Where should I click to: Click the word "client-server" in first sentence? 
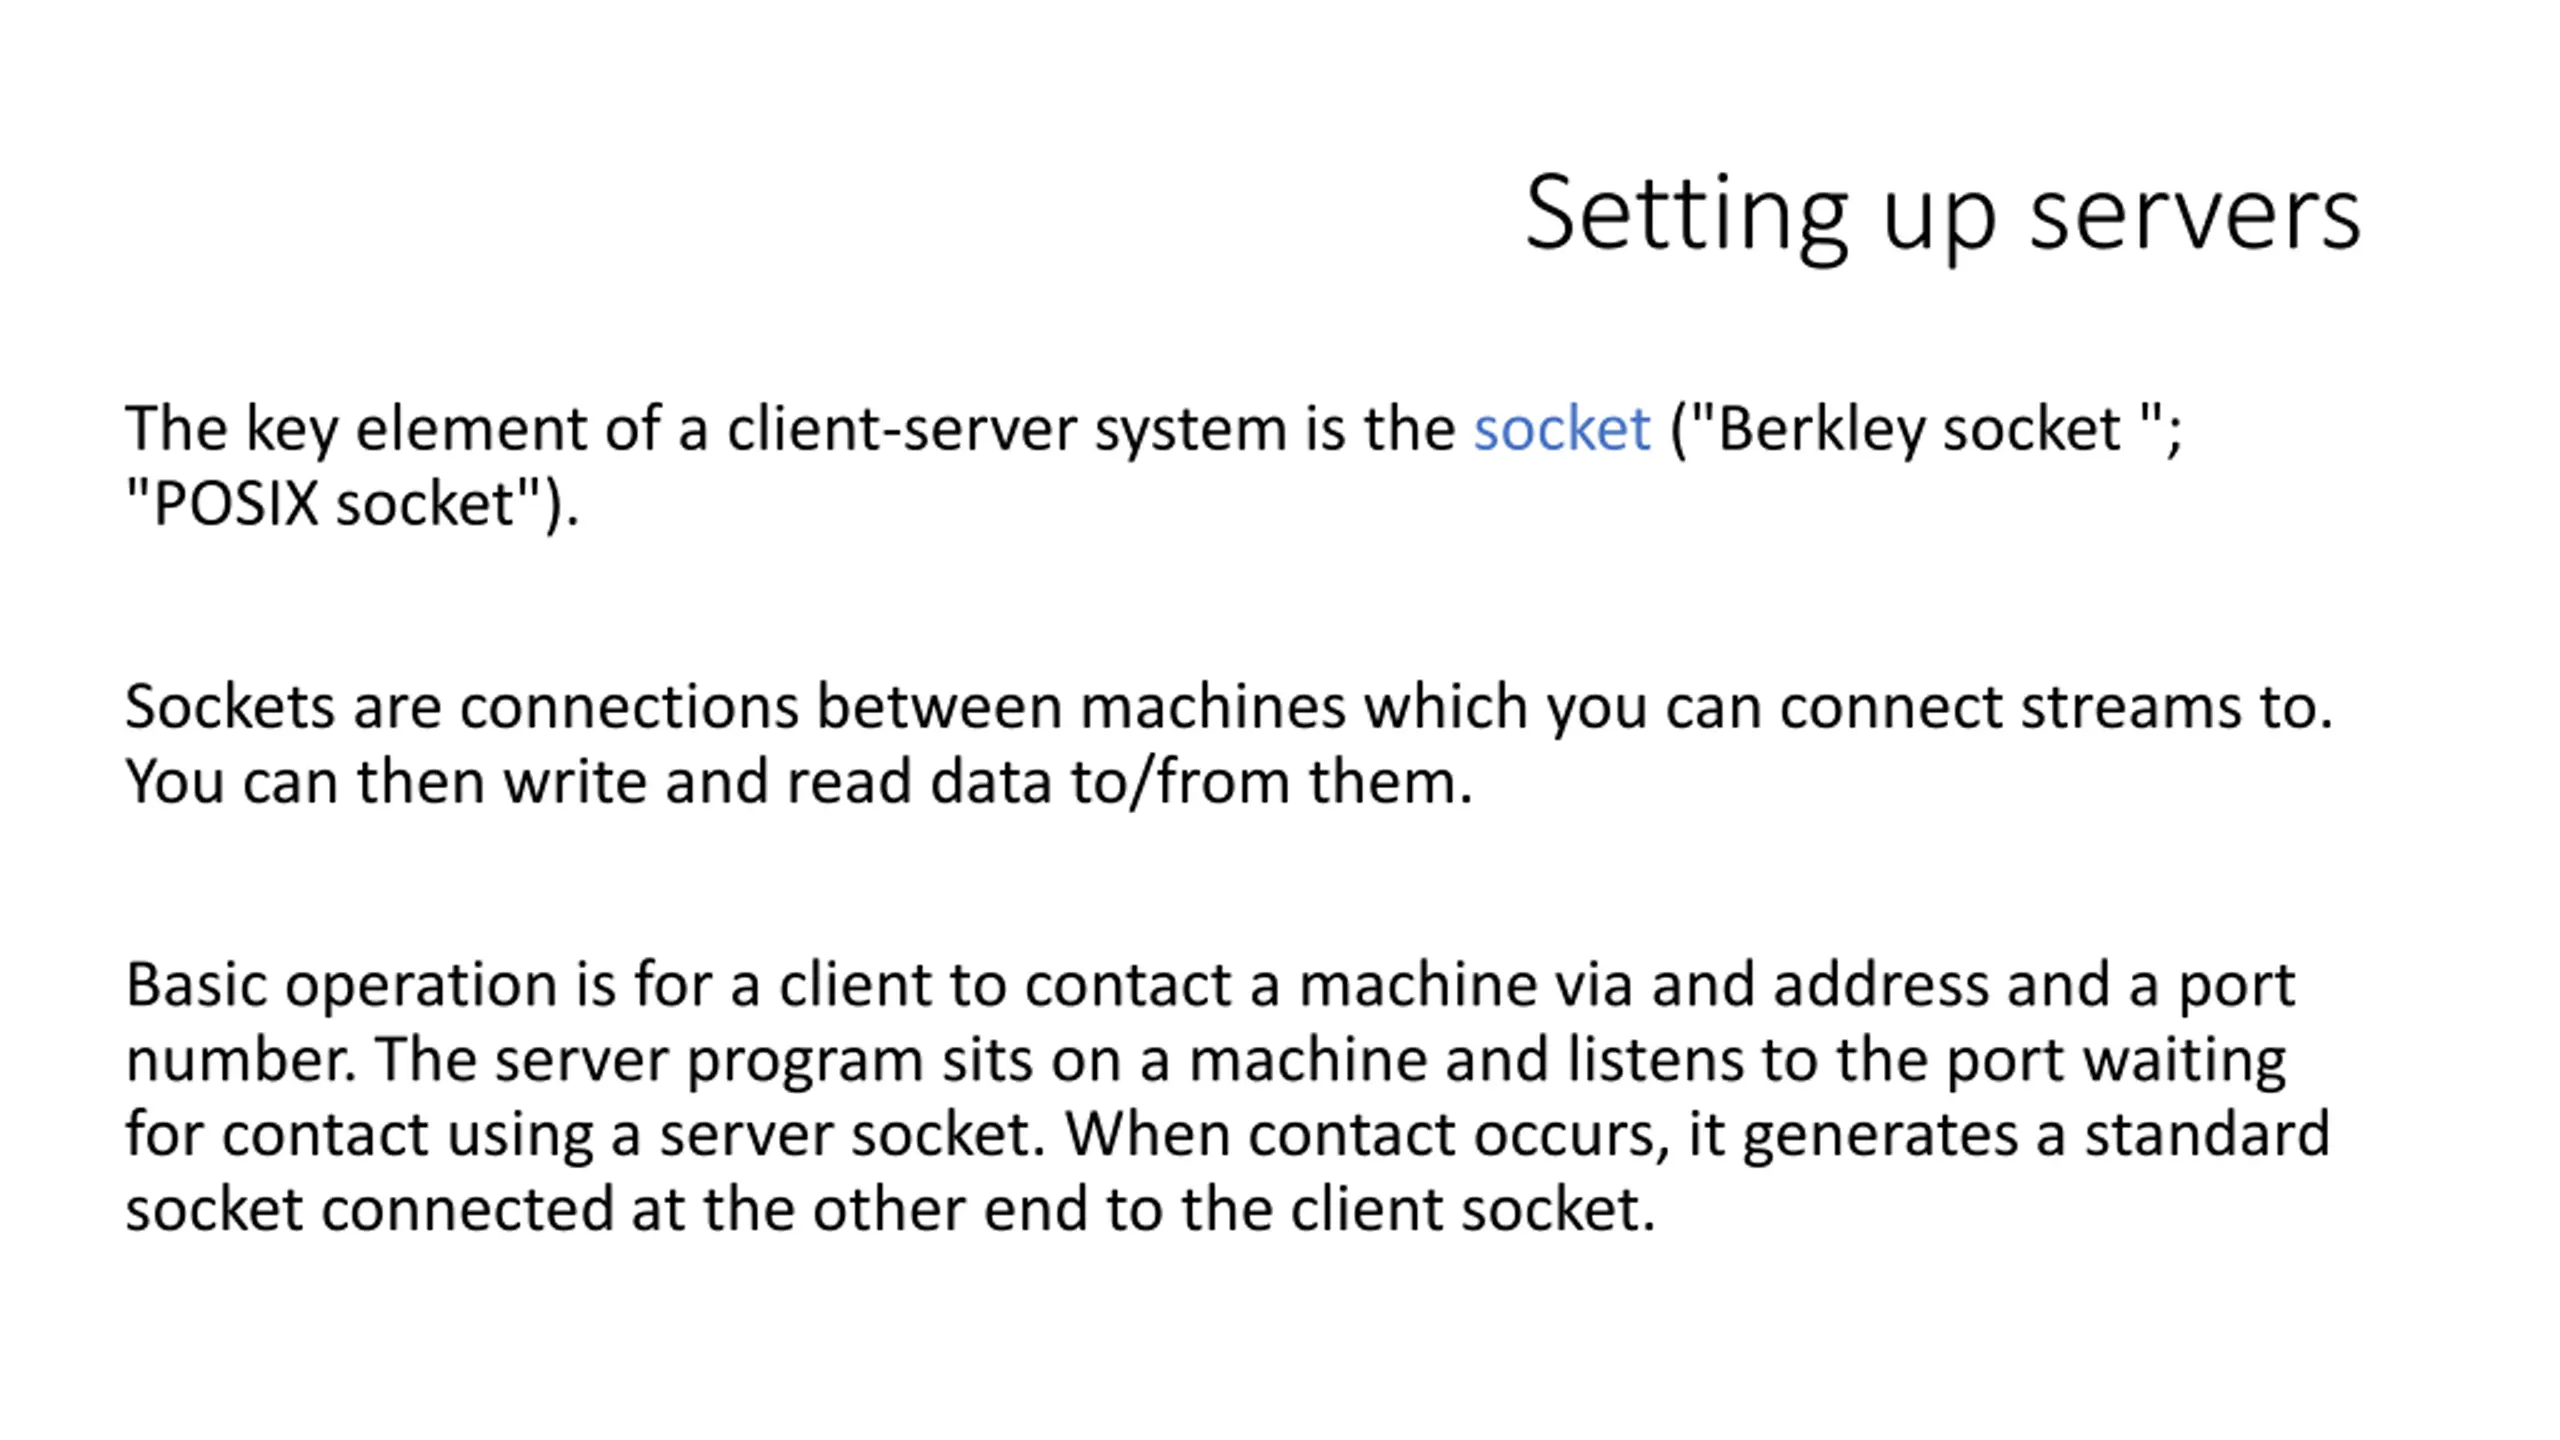coord(901,431)
